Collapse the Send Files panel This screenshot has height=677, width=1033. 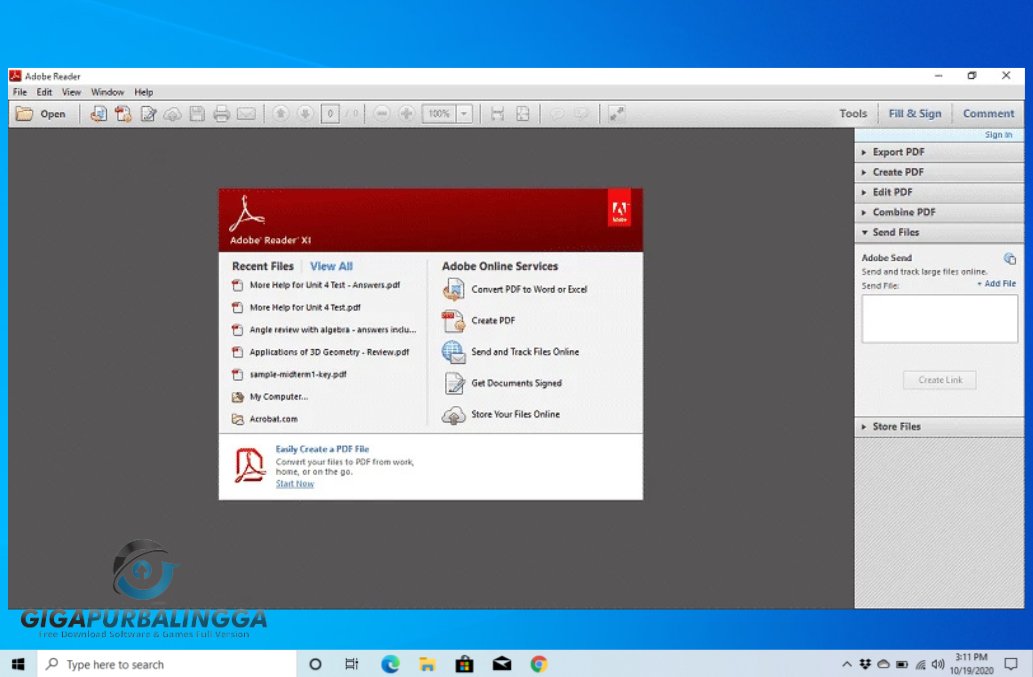[x=900, y=232]
